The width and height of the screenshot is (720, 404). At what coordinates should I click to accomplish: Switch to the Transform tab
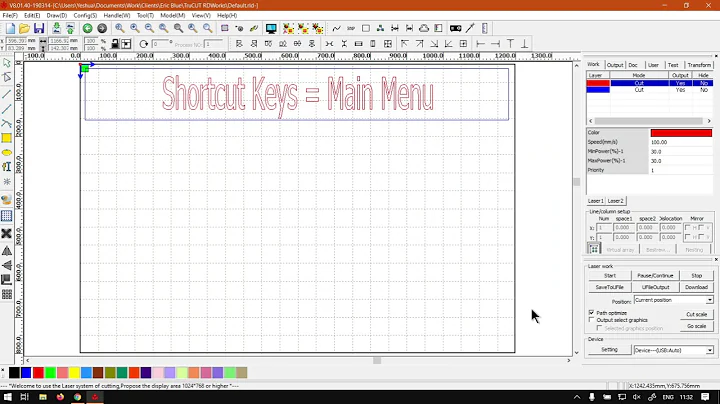[x=699, y=65]
